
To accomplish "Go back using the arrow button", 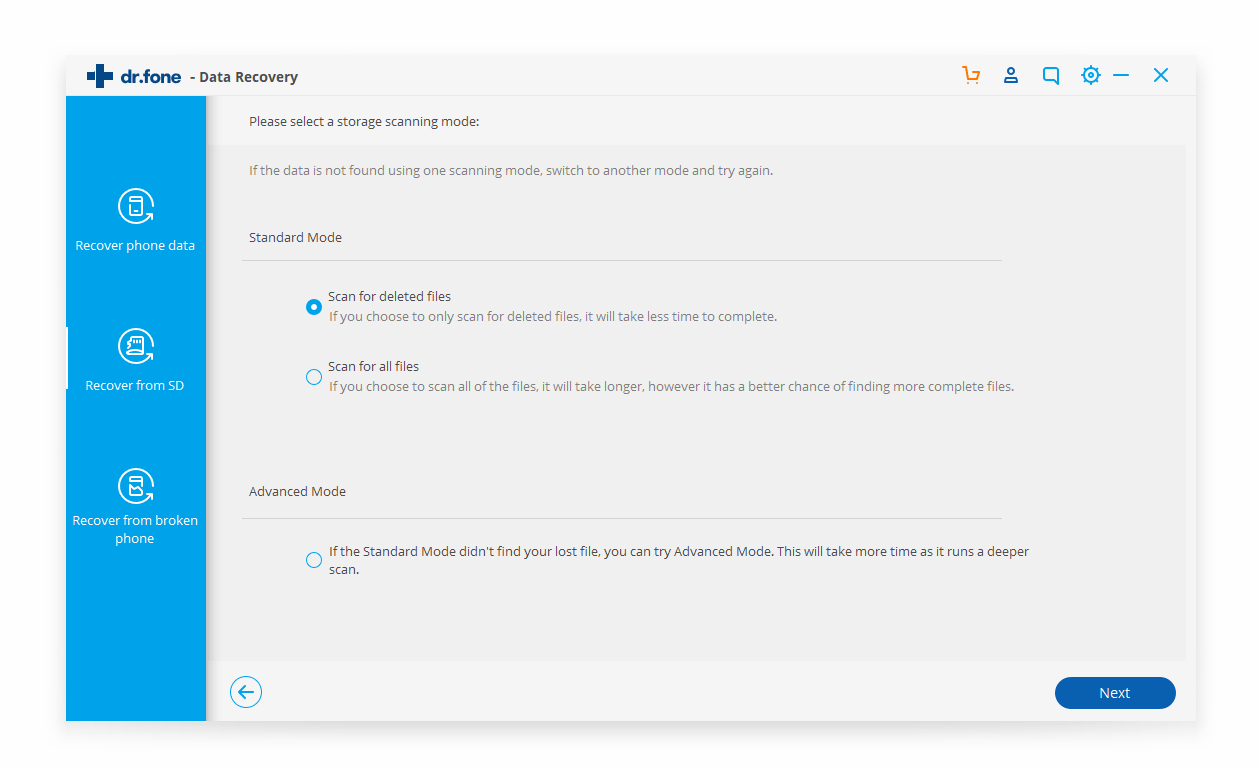I will coord(246,692).
